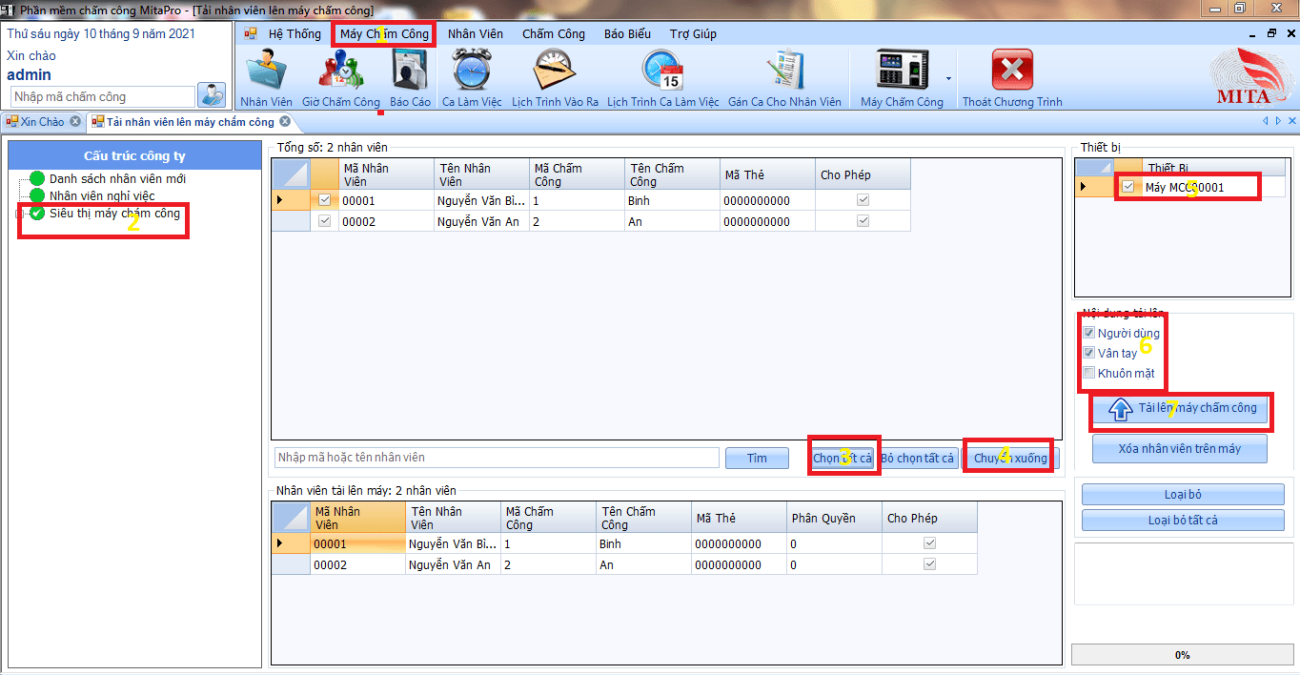Open the Báo Cáo toolbar icon
Image resolution: width=1300 pixels, height=675 pixels.
click(x=410, y=78)
